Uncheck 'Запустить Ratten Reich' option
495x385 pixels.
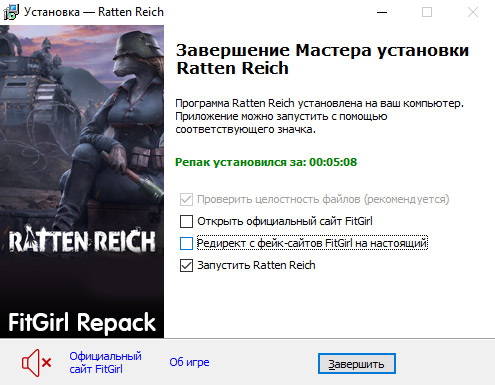(186, 266)
